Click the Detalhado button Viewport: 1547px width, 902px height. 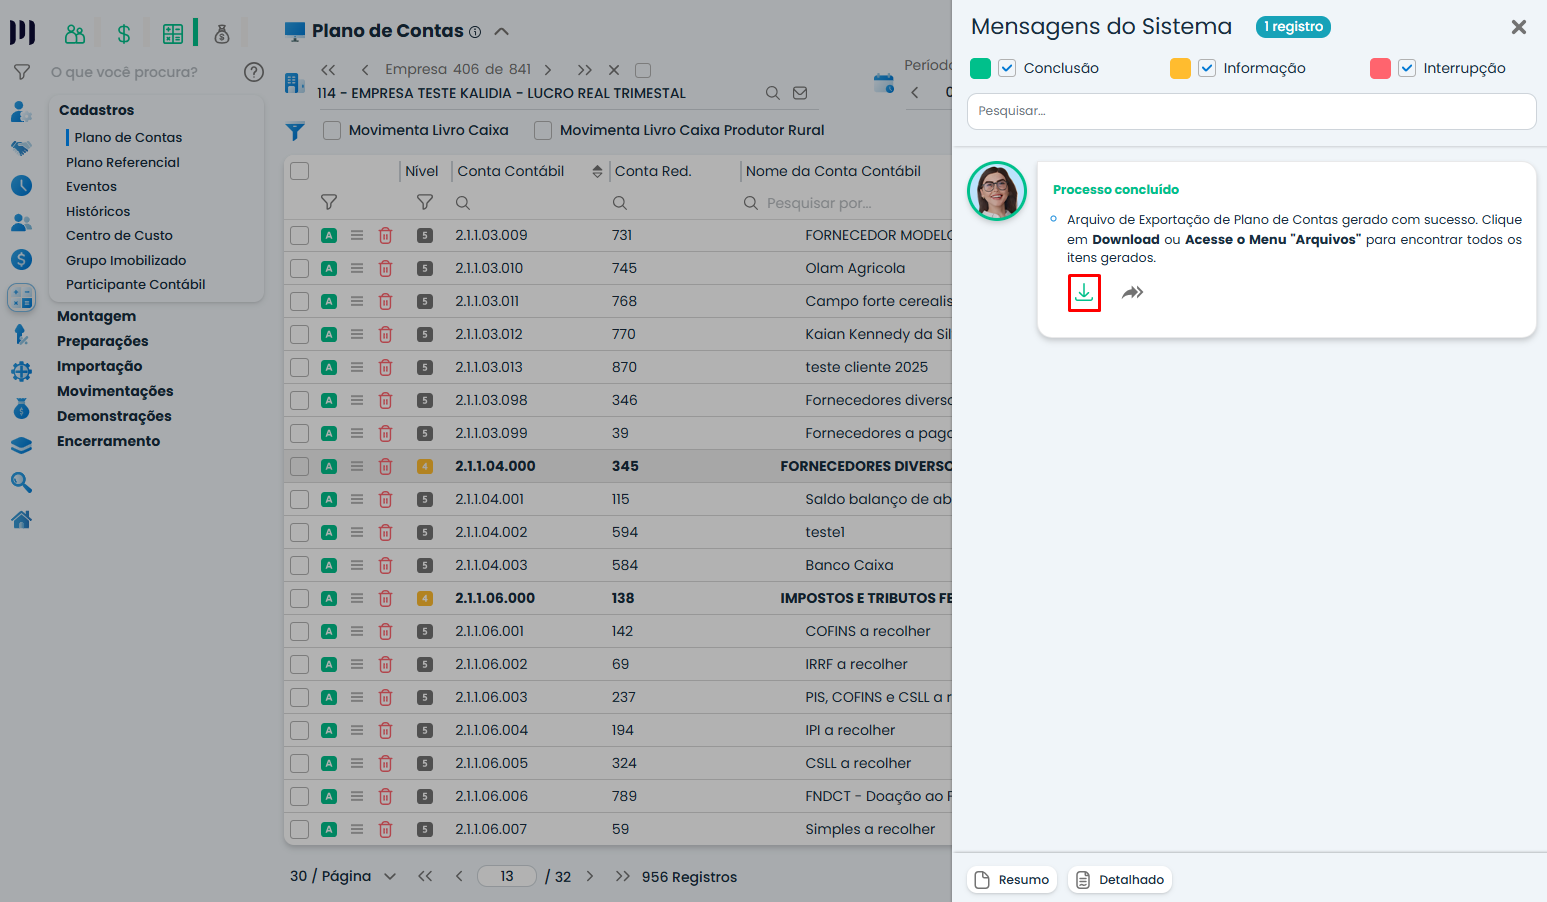click(x=1120, y=880)
